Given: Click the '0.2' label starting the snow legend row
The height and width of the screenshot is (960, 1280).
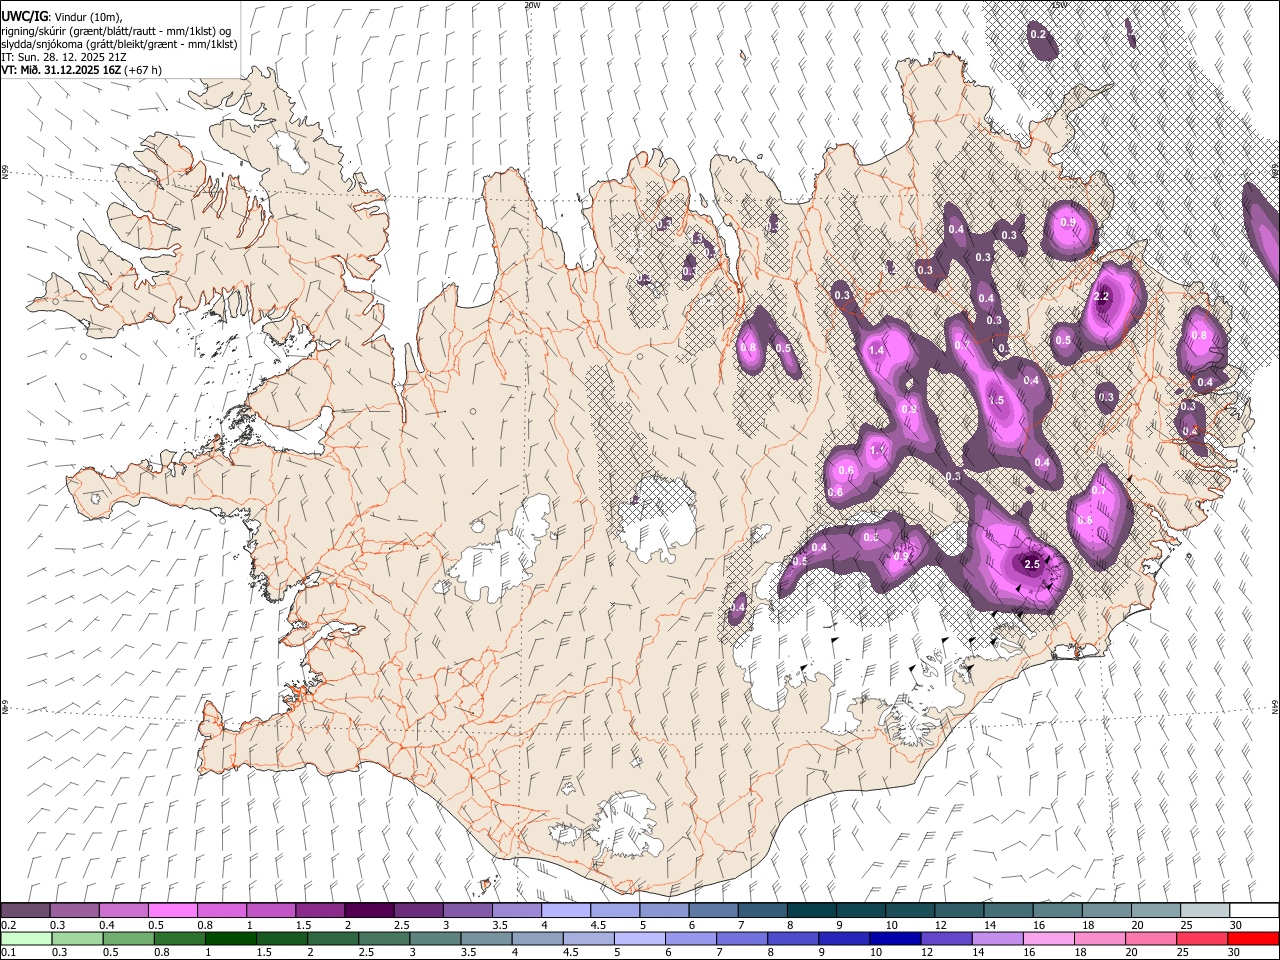Looking at the screenshot, I should click(x=8, y=925).
